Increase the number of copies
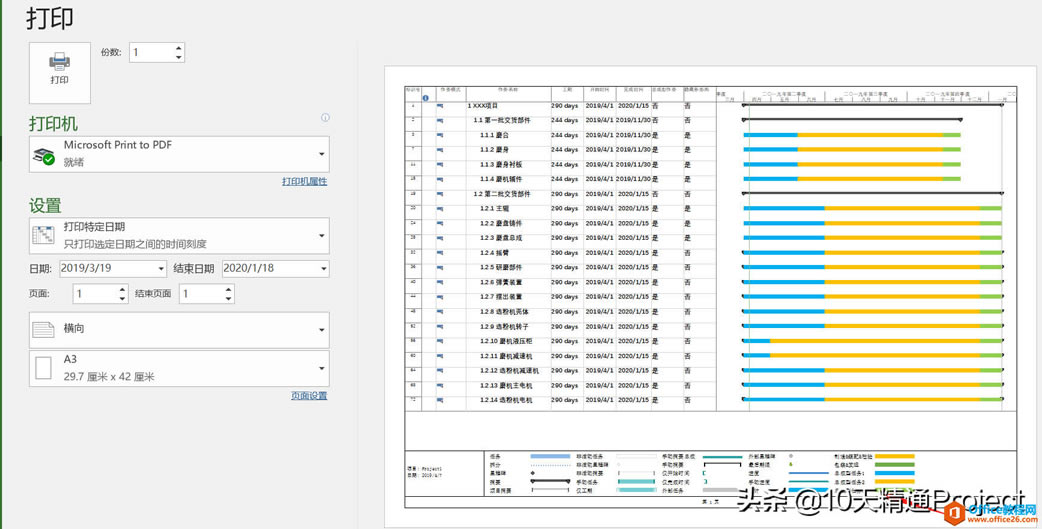 (179, 47)
